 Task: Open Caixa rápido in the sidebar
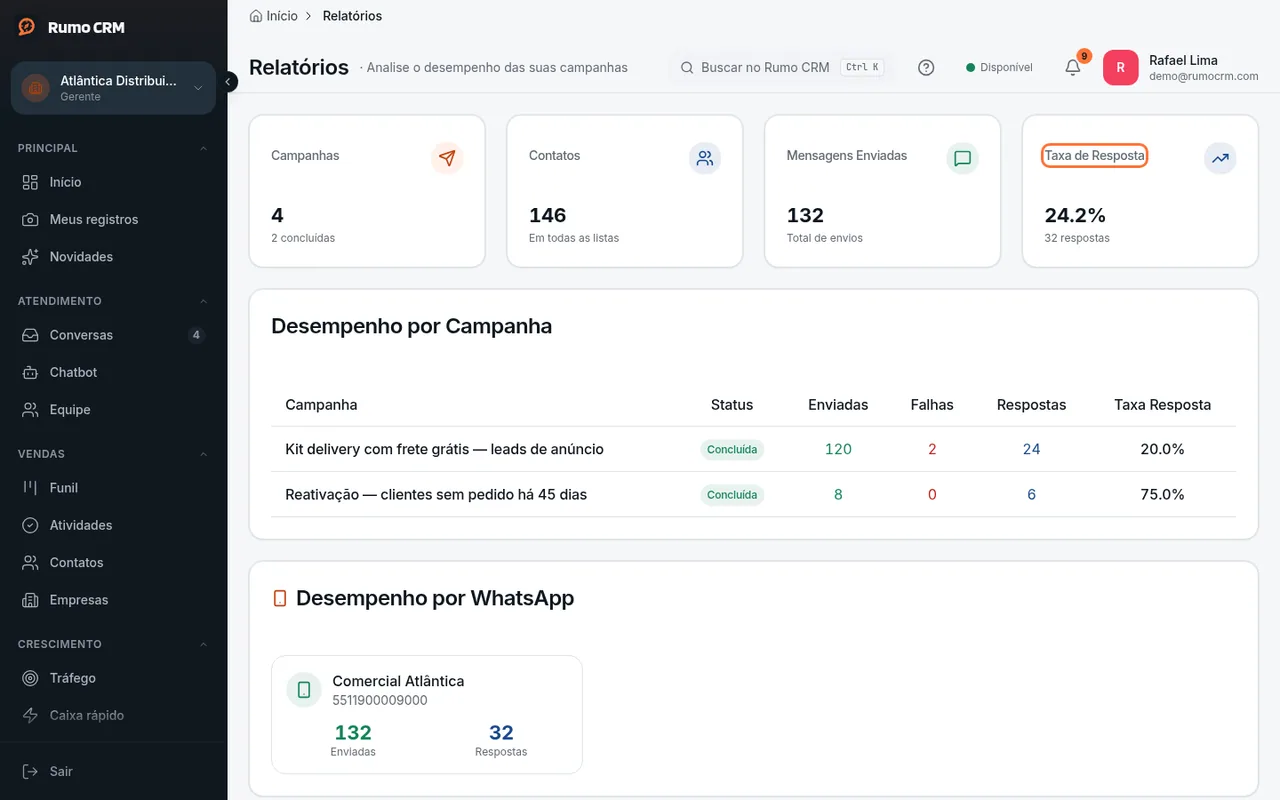point(113,715)
